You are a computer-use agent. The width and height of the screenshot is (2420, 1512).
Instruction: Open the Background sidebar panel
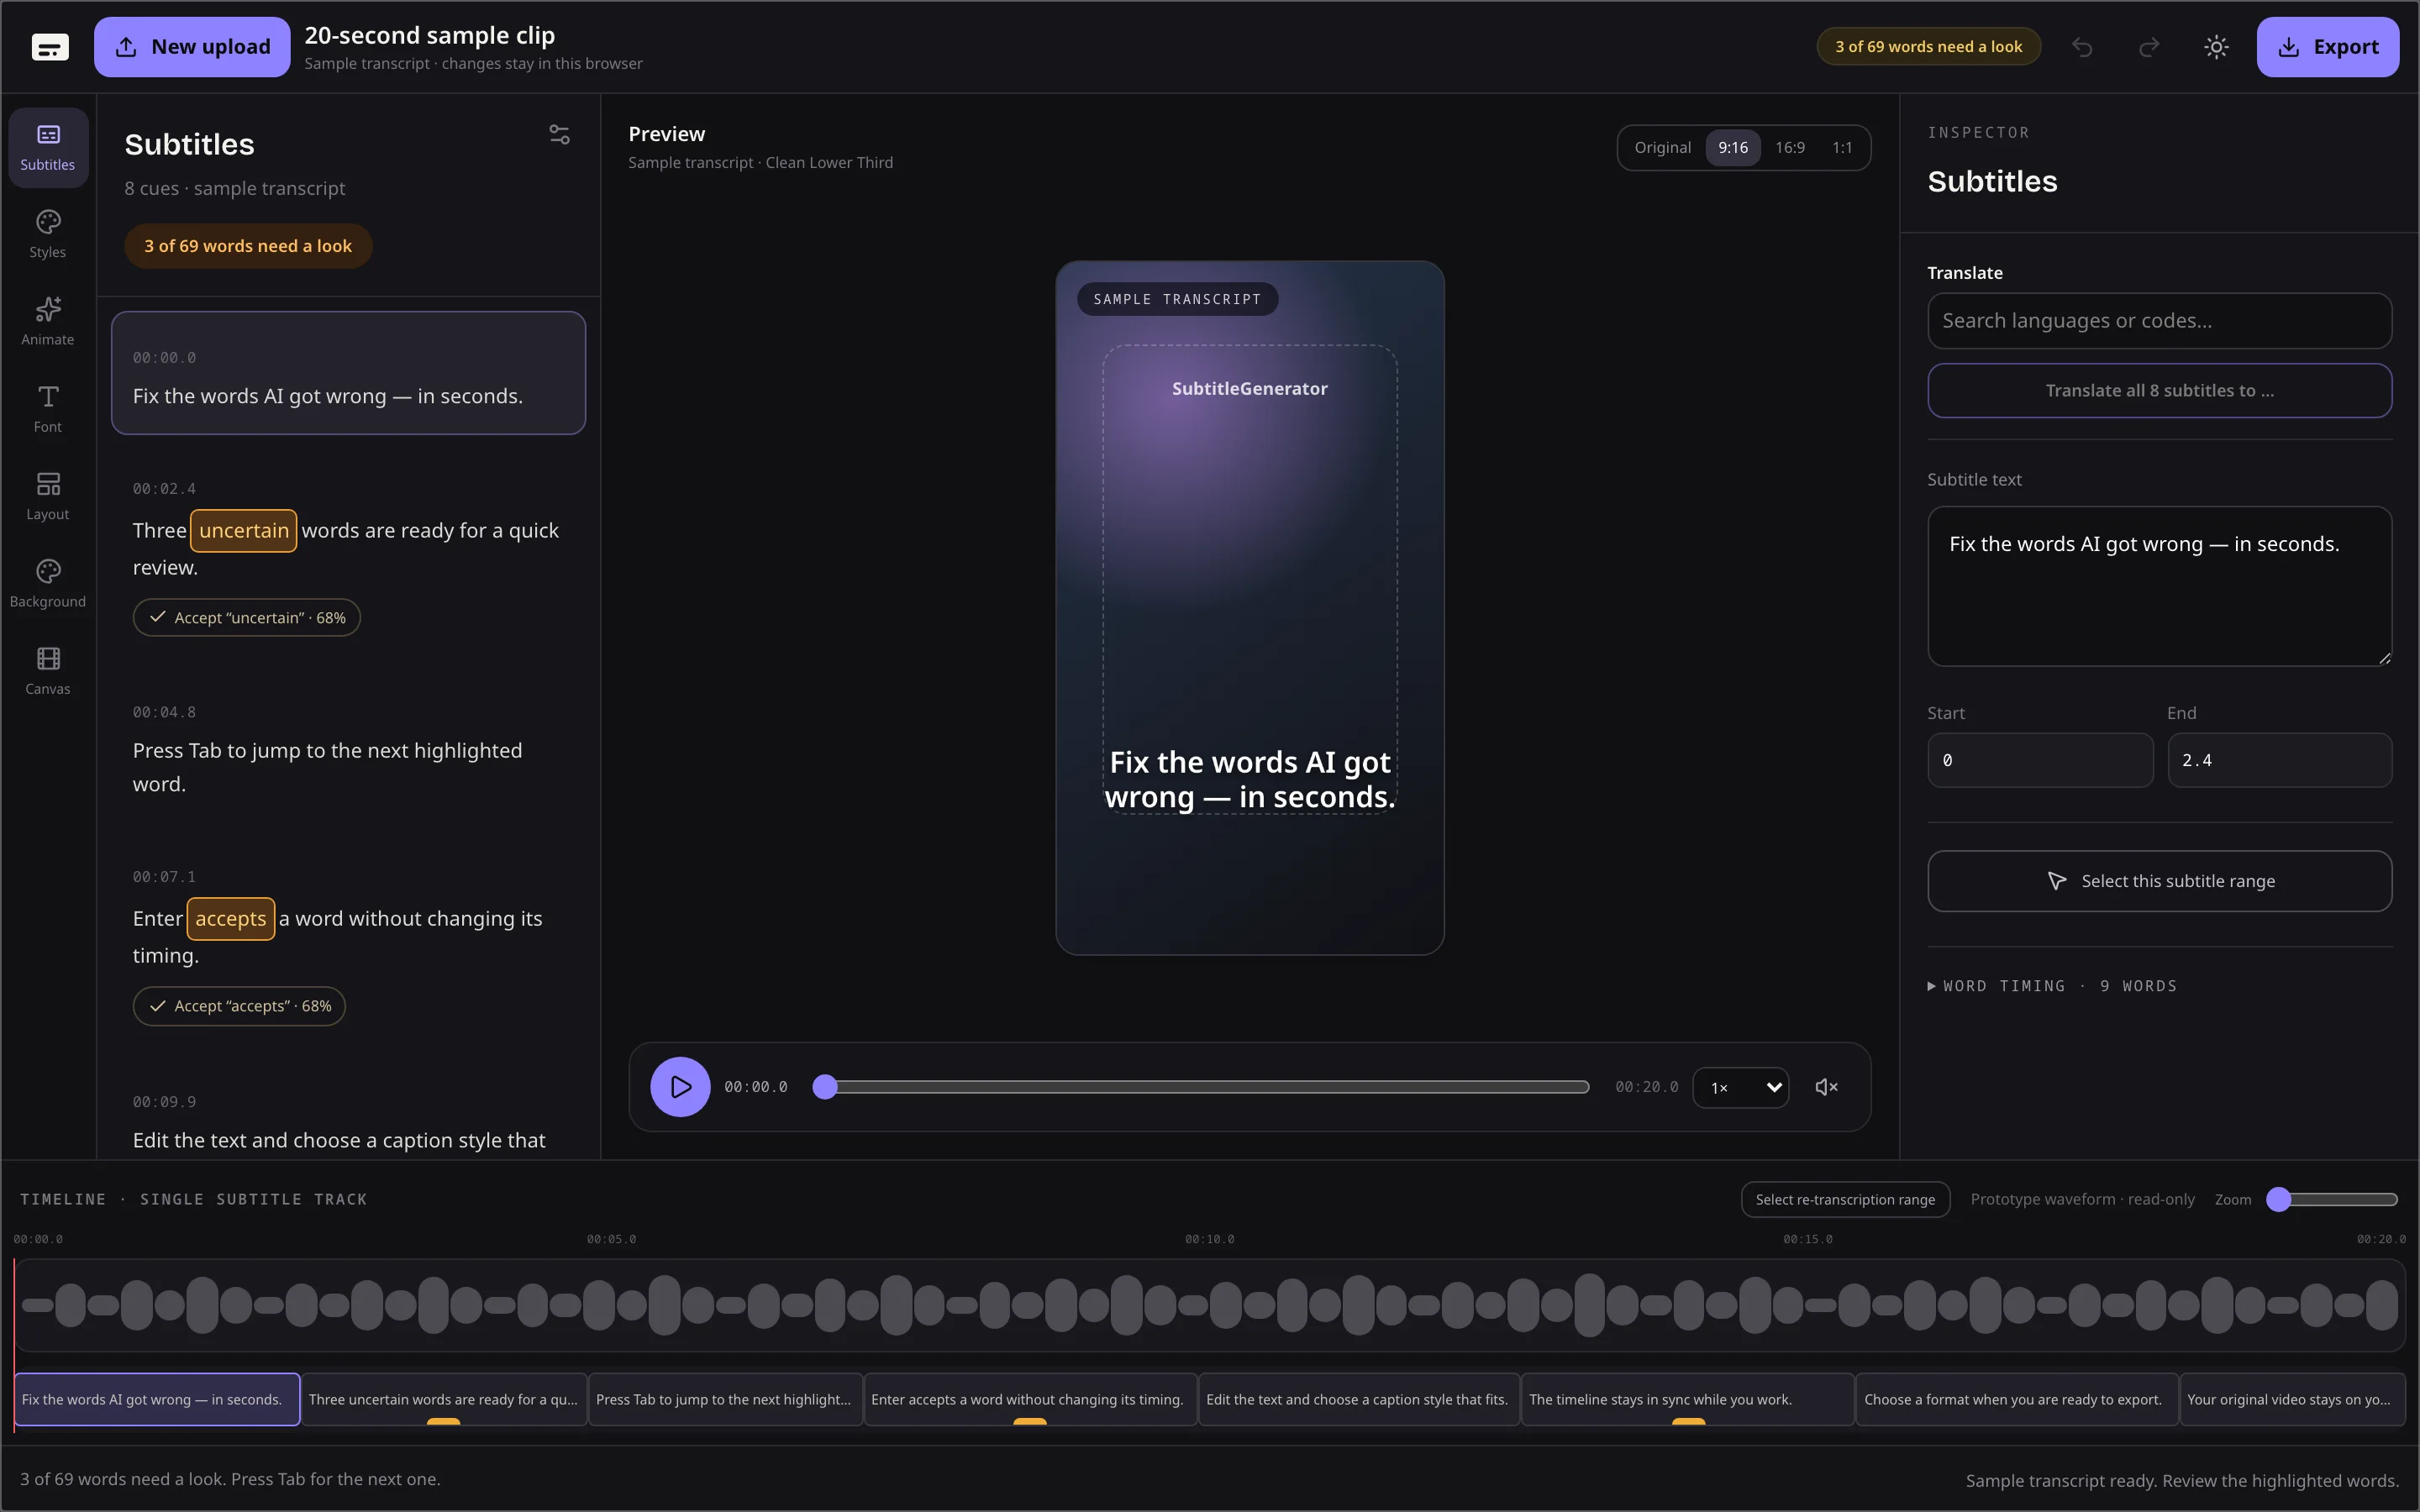pyautogui.click(x=48, y=584)
